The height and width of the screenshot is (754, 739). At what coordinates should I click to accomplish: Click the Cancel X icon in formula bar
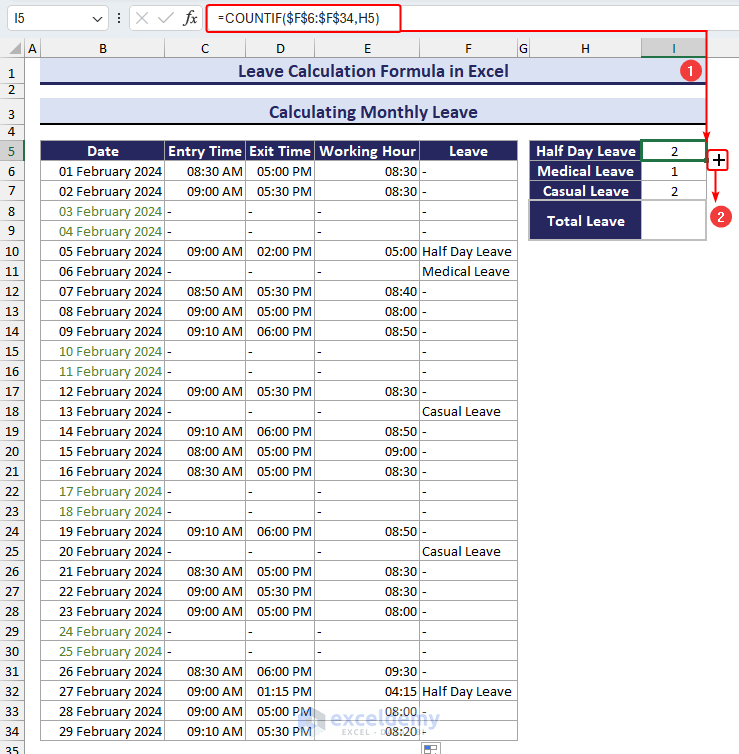[142, 18]
